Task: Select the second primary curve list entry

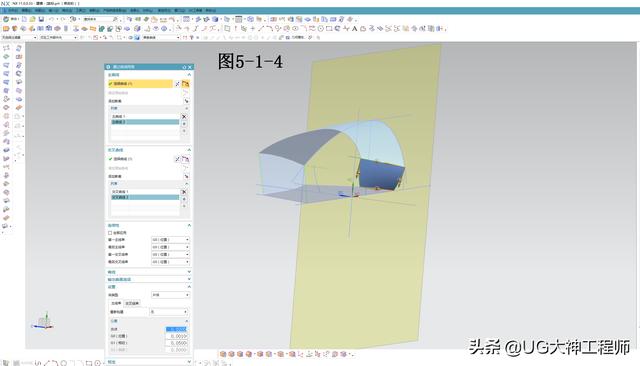Action: [x=145, y=122]
